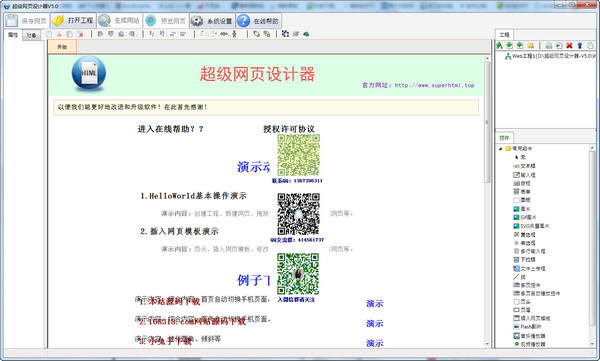Click the yellow folder icon in project toolbar
This screenshot has height=361, width=600.
(530, 46)
